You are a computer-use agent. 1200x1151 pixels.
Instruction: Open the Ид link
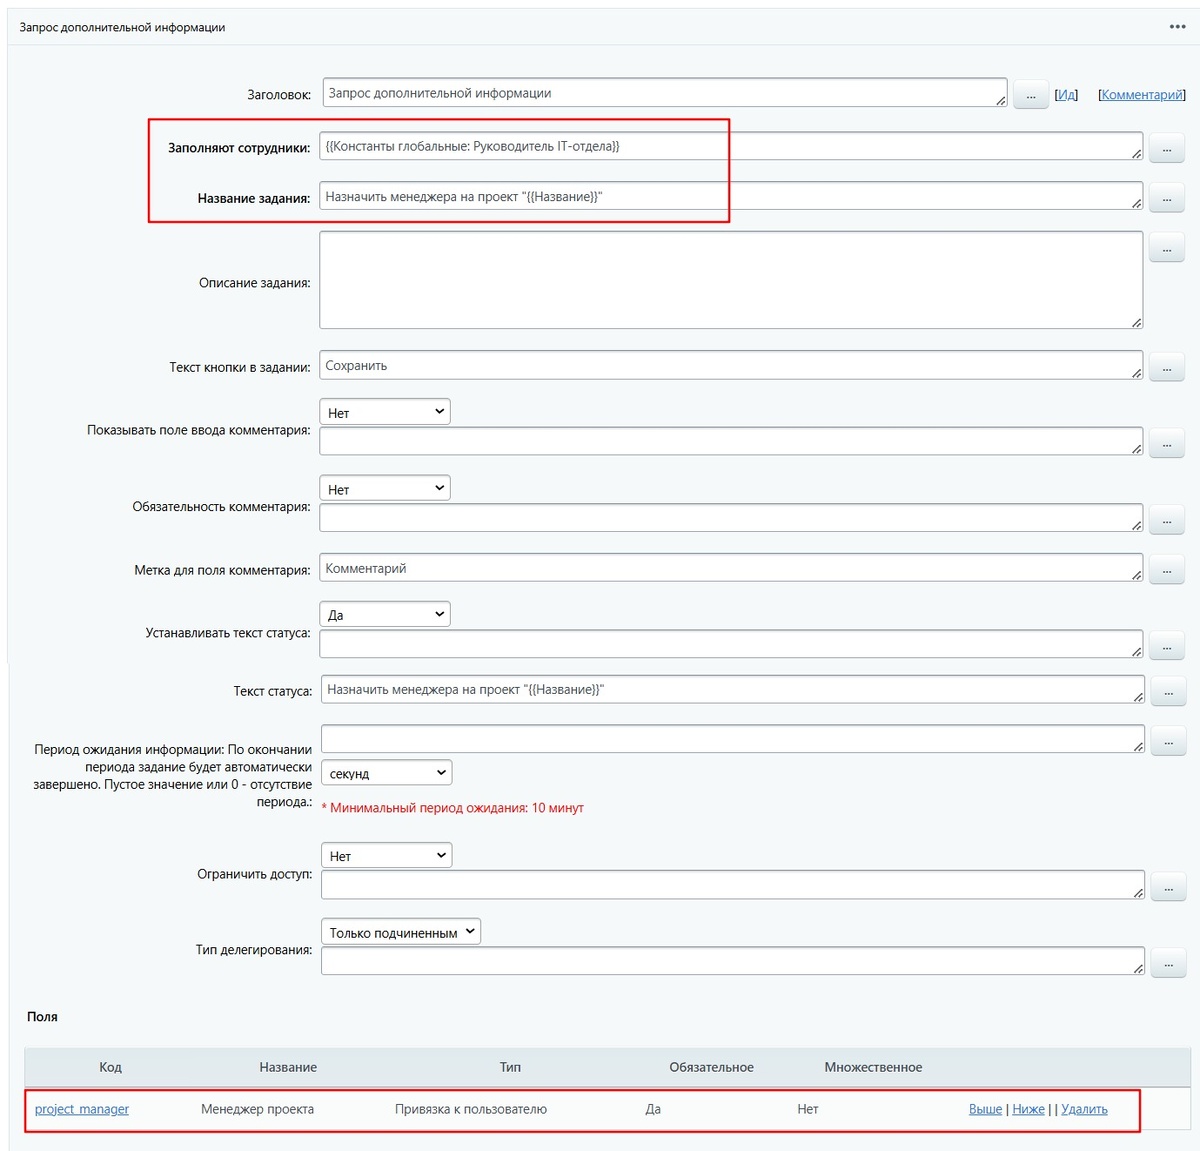(1066, 94)
